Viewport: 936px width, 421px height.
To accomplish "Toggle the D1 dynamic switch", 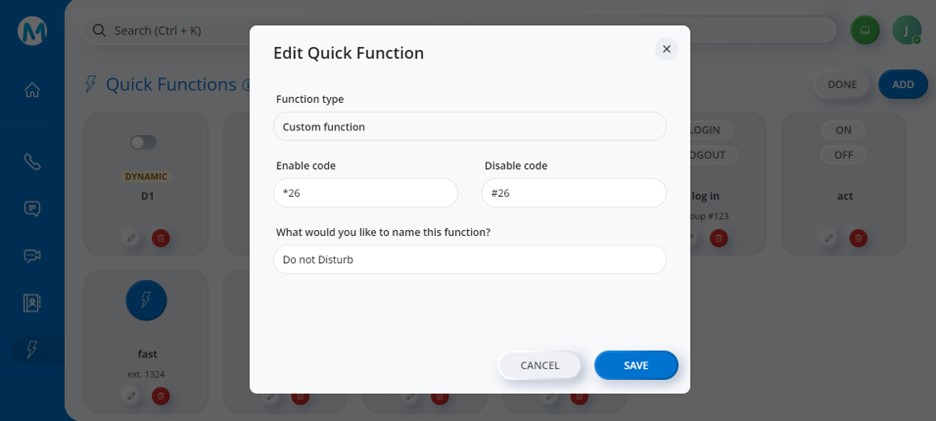I will [x=144, y=143].
